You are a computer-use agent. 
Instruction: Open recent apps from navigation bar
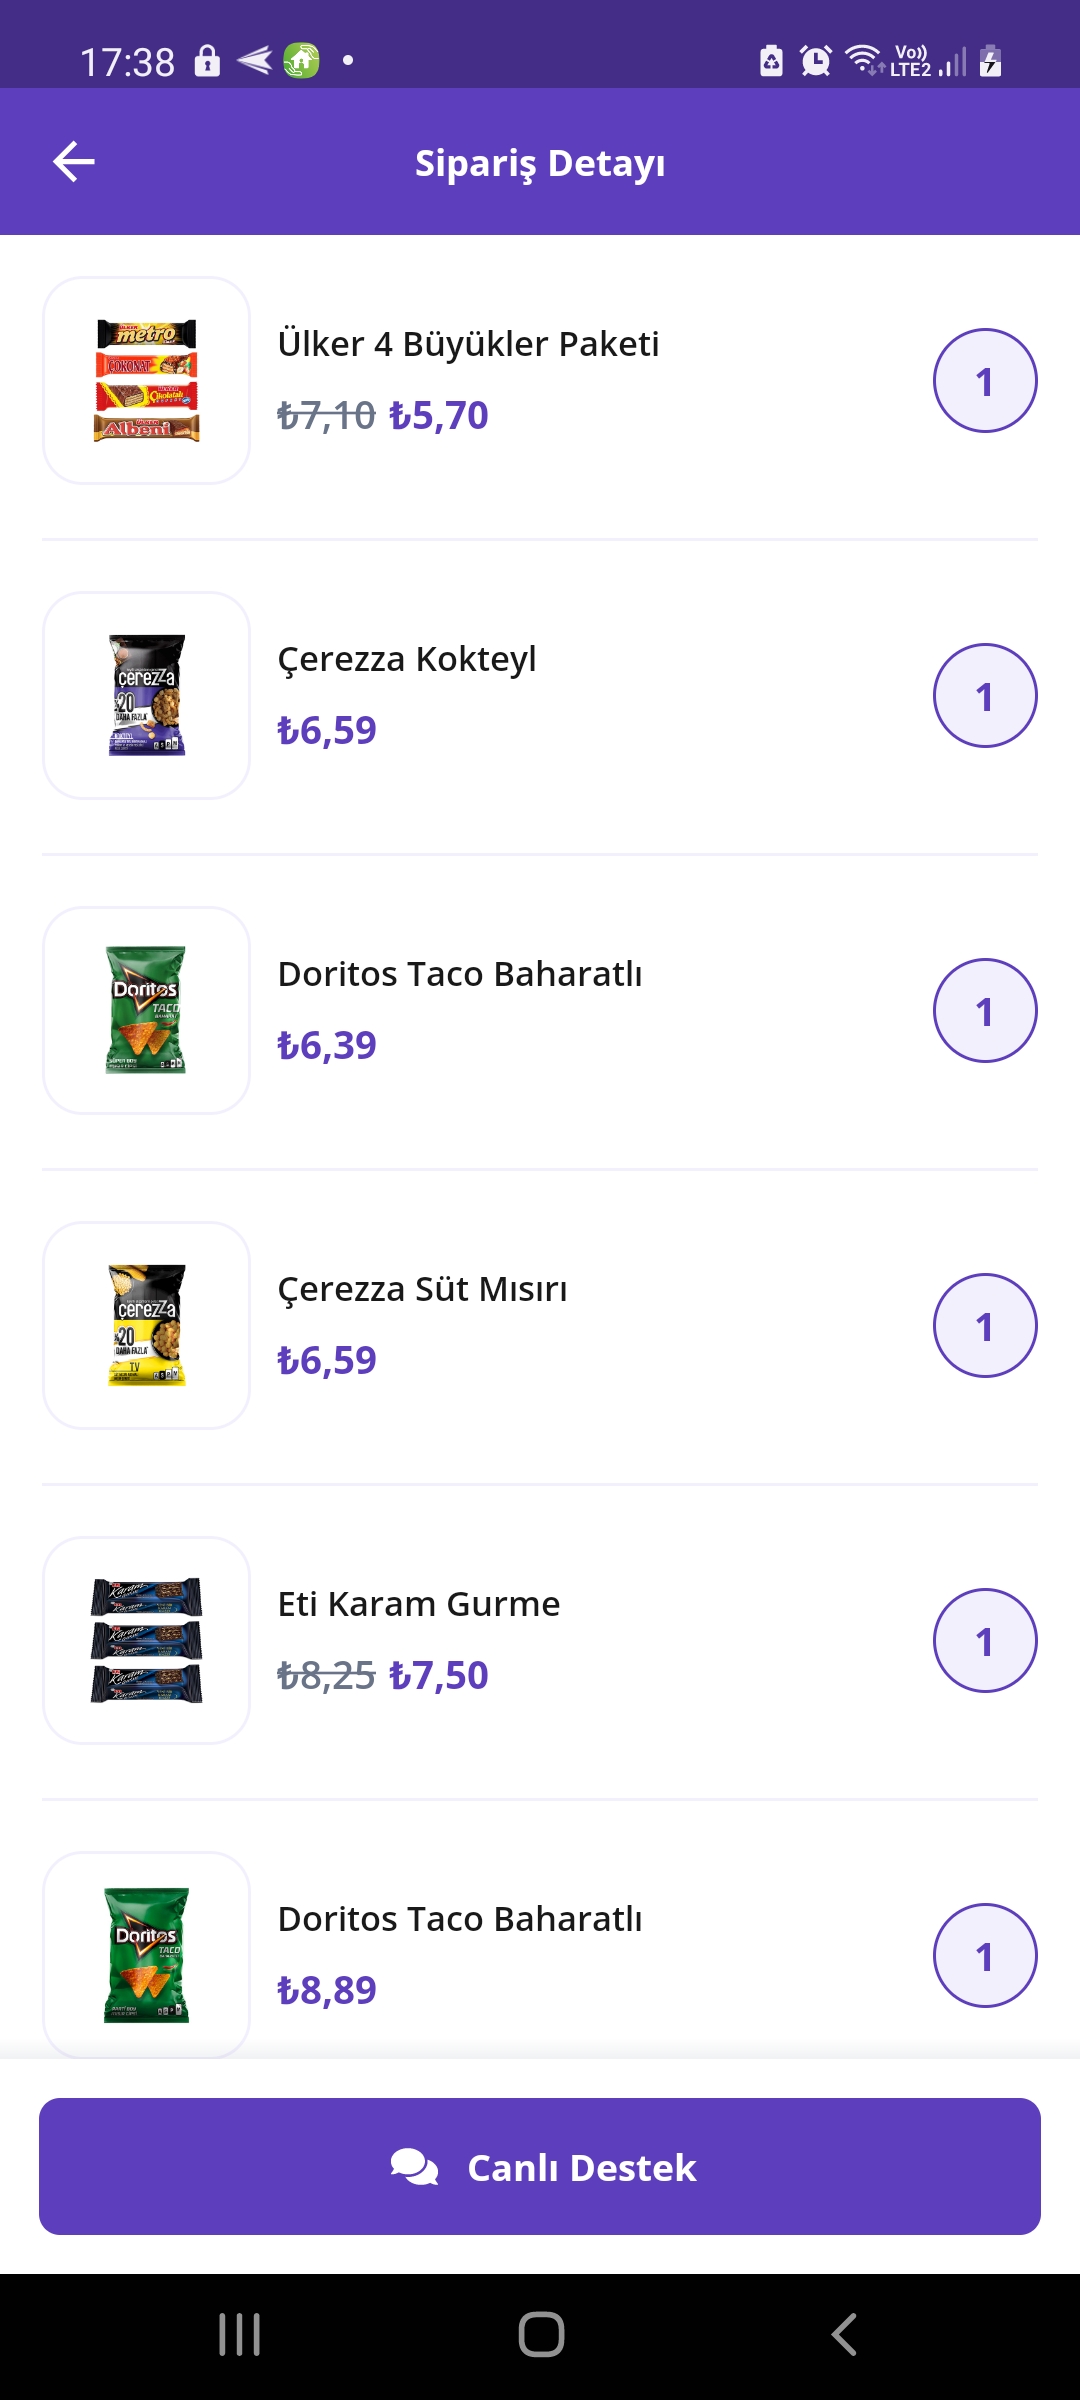[240, 2335]
